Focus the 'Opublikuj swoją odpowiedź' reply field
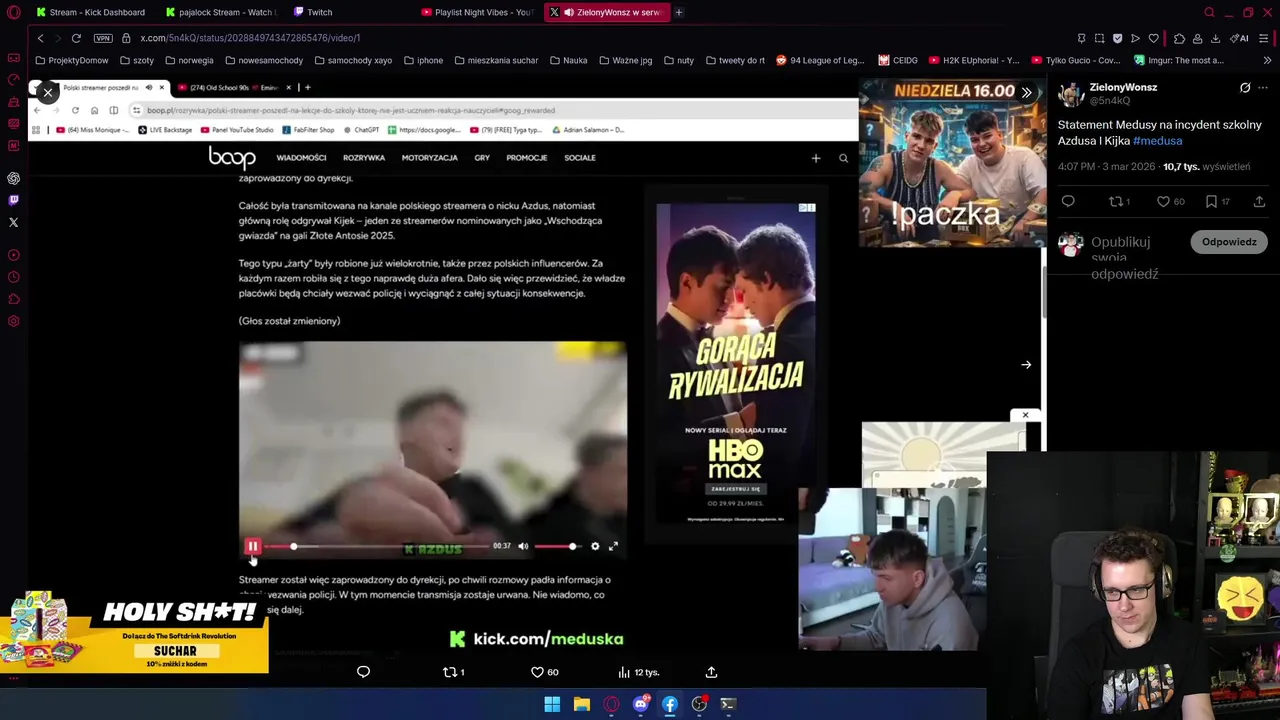 pos(1125,258)
